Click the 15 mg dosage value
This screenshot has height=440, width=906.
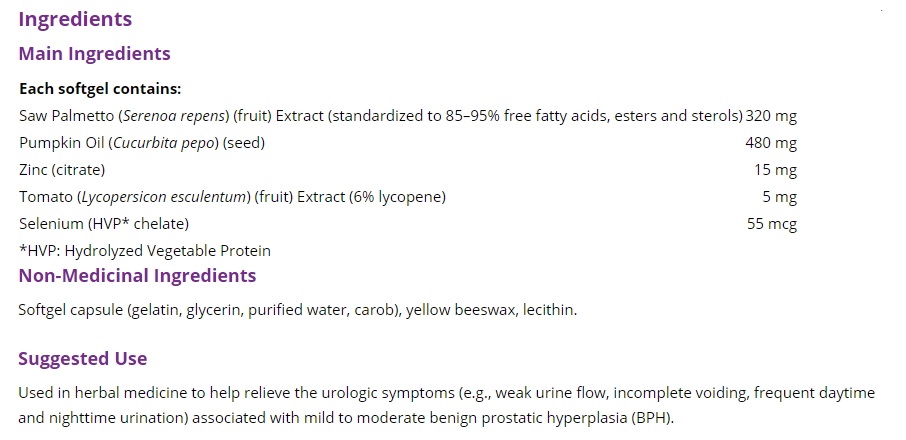click(x=776, y=170)
